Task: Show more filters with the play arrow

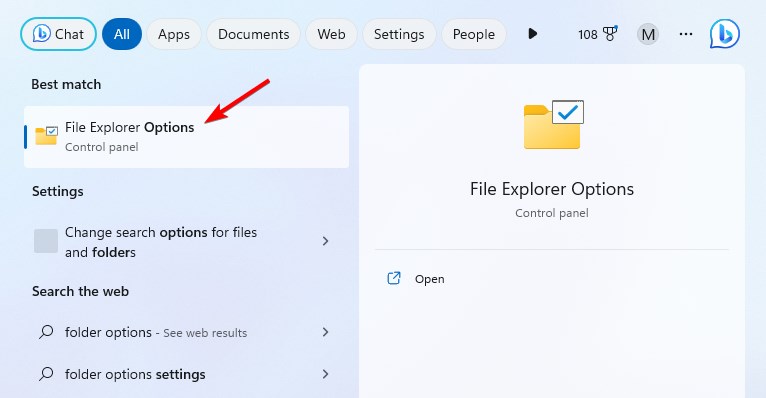Action: click(x=533, y=34)
